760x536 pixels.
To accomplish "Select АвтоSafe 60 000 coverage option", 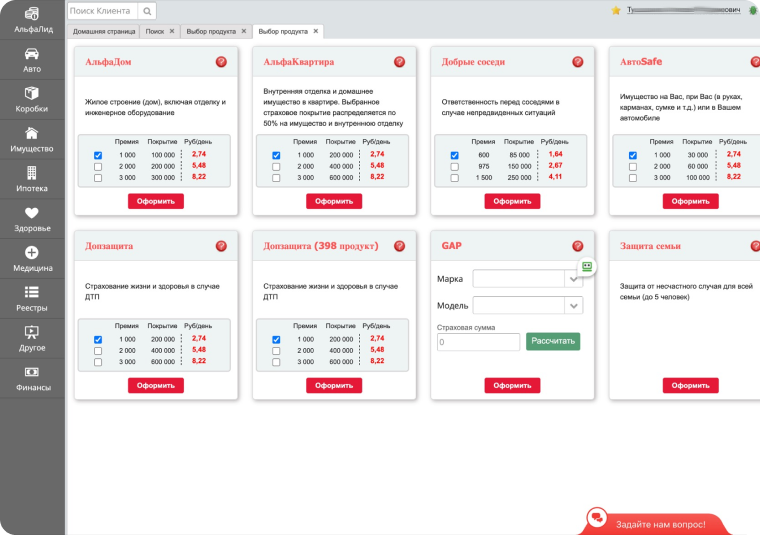I will pos(633,167).
